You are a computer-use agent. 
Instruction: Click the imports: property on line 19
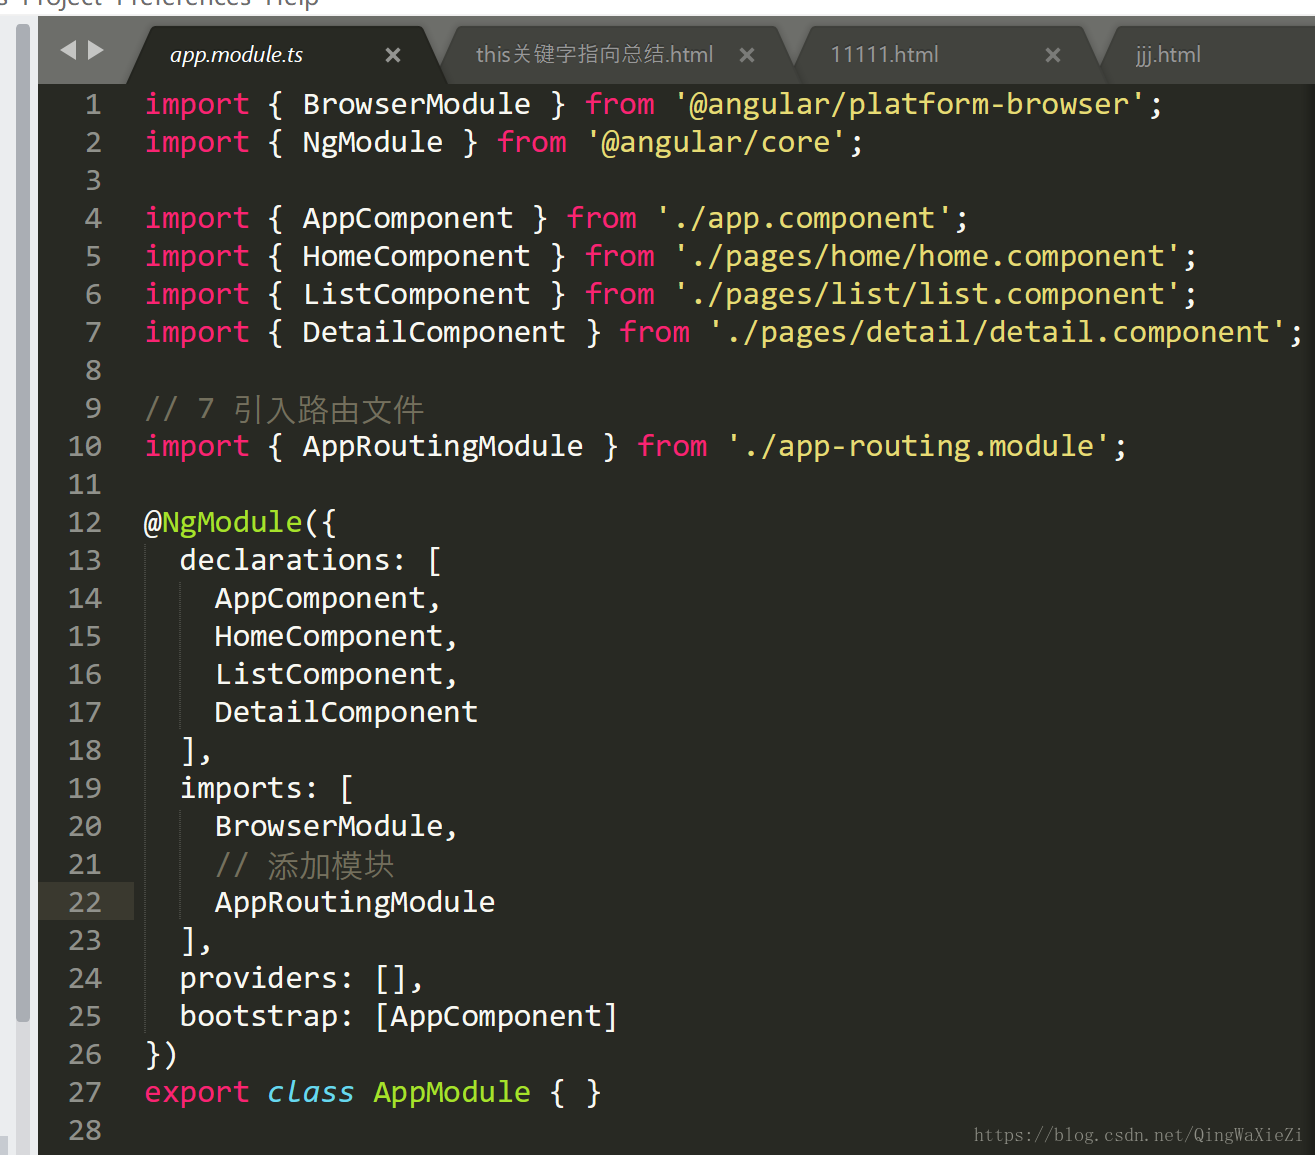[x=249, y=788]
